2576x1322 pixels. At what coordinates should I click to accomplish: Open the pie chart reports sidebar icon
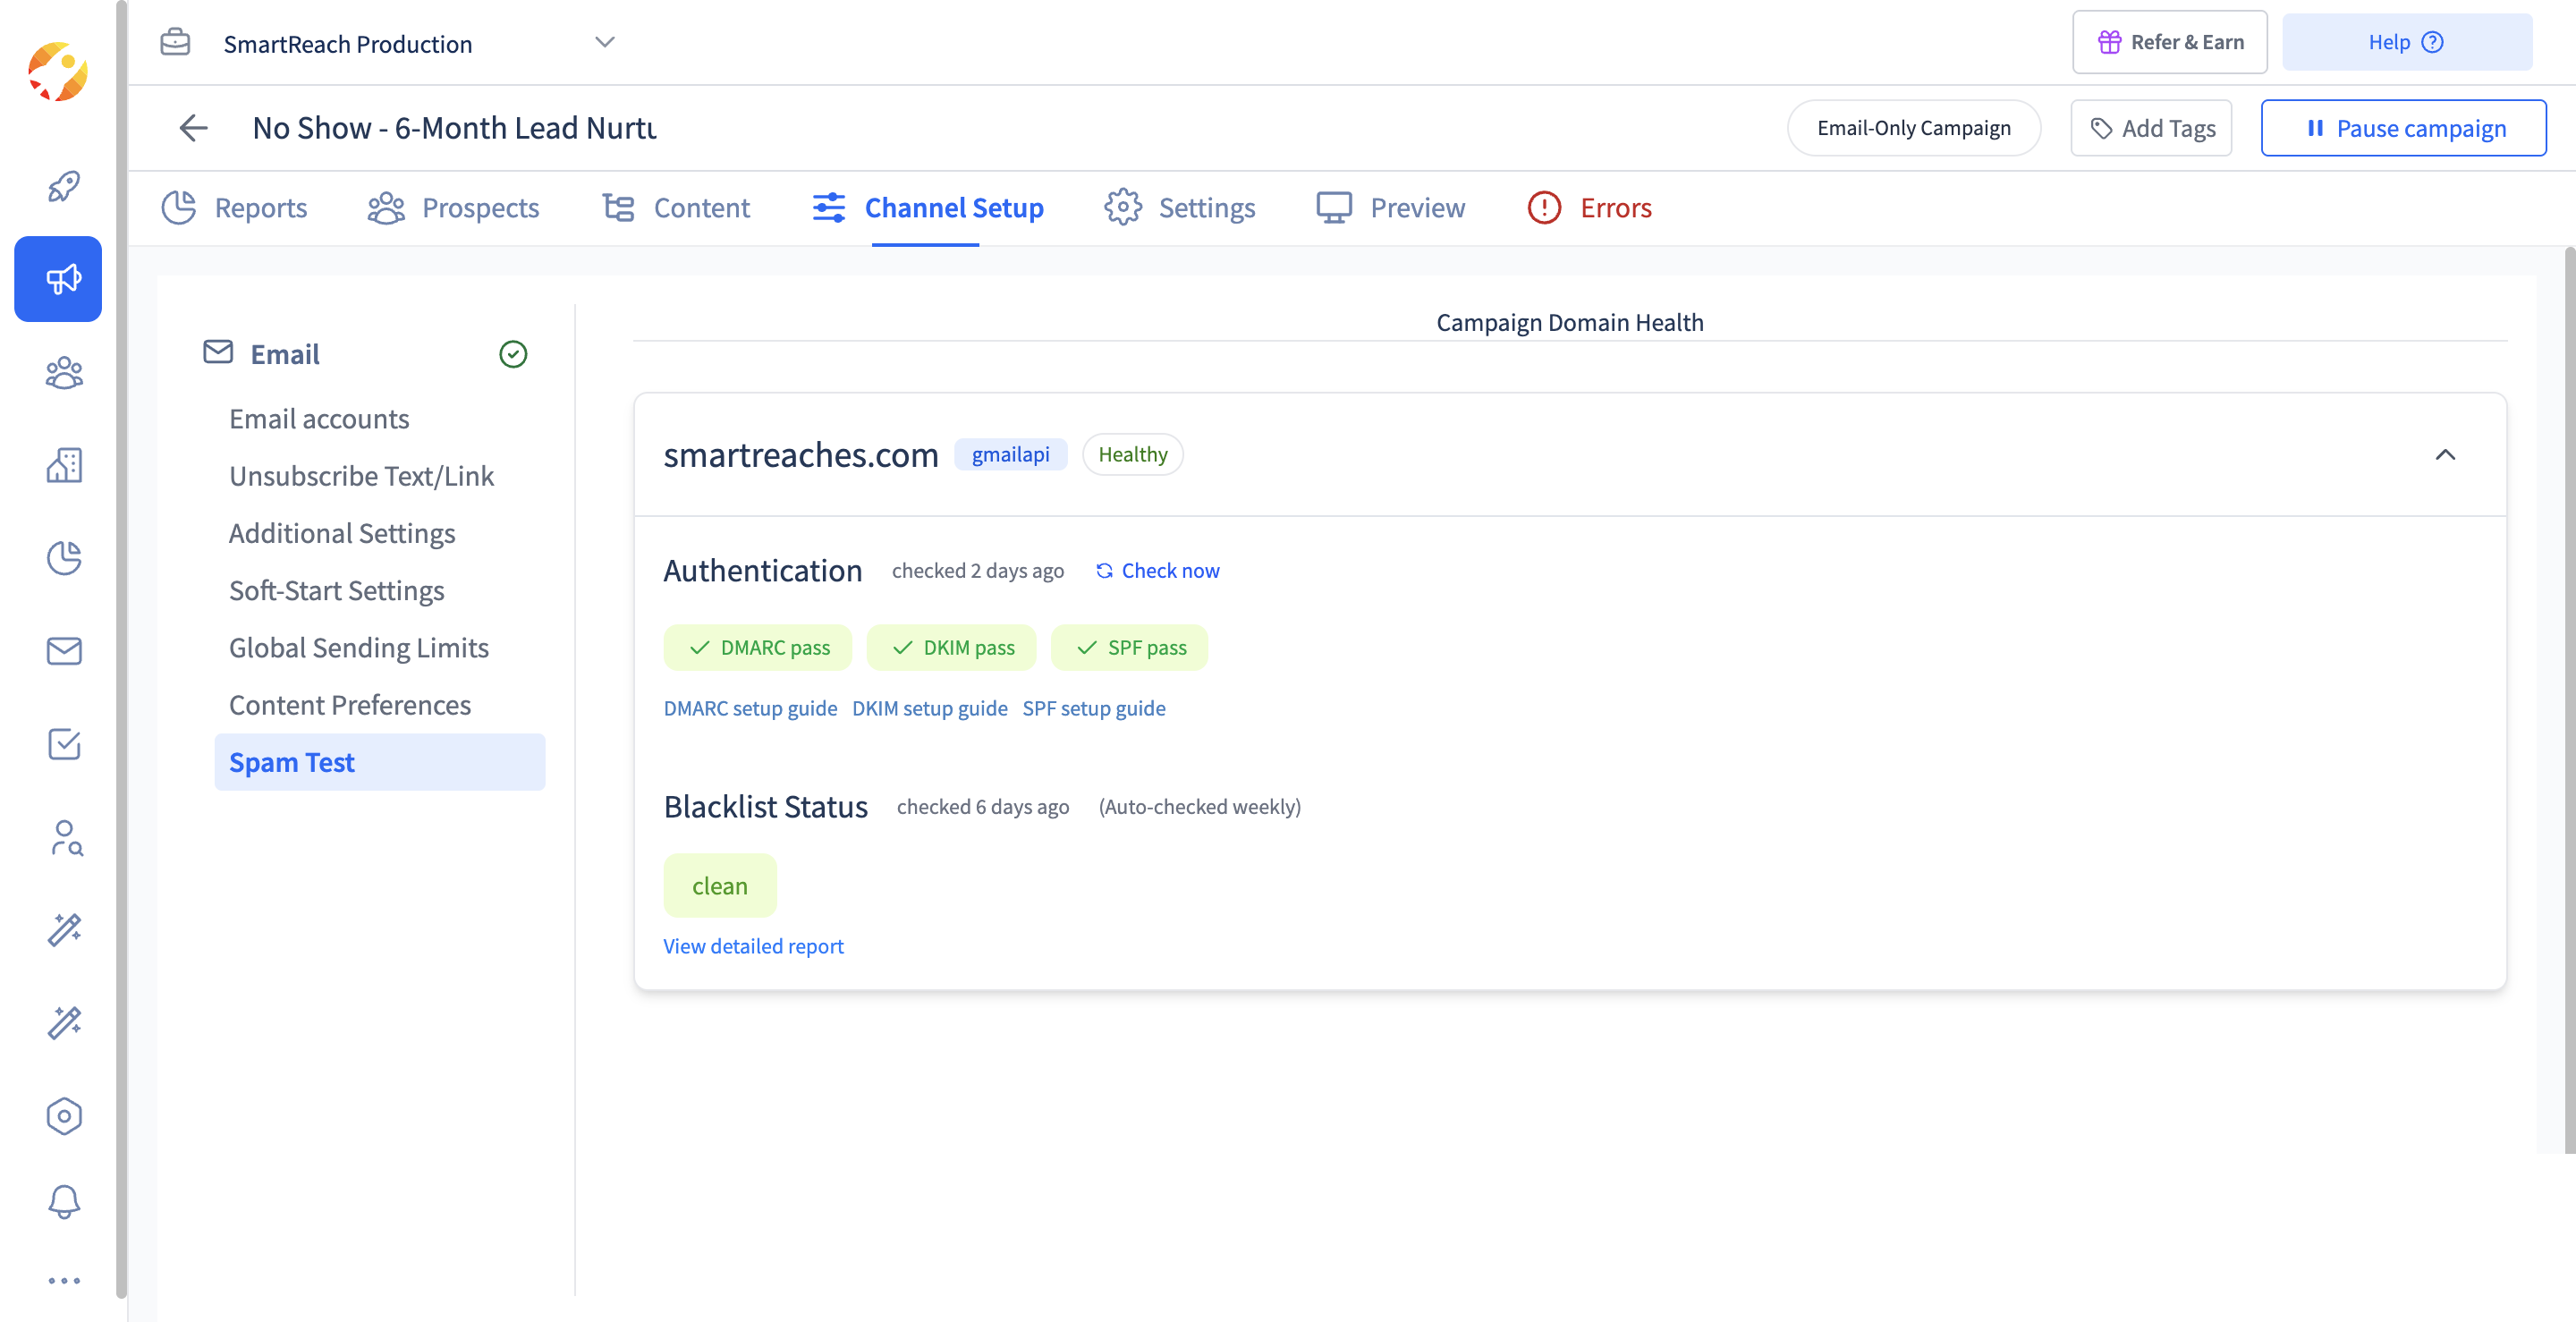coord(64,558)
